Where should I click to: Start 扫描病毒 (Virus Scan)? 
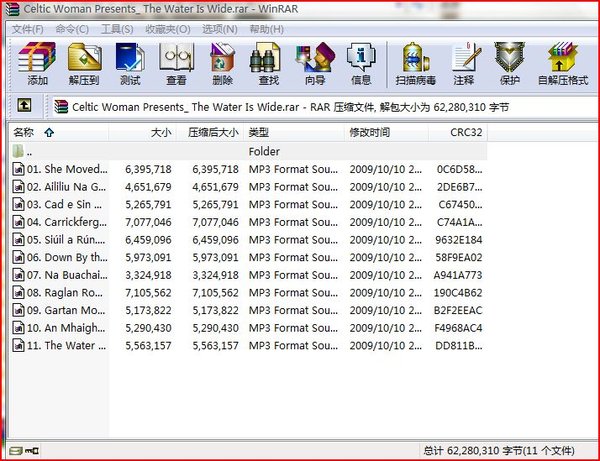416,64
